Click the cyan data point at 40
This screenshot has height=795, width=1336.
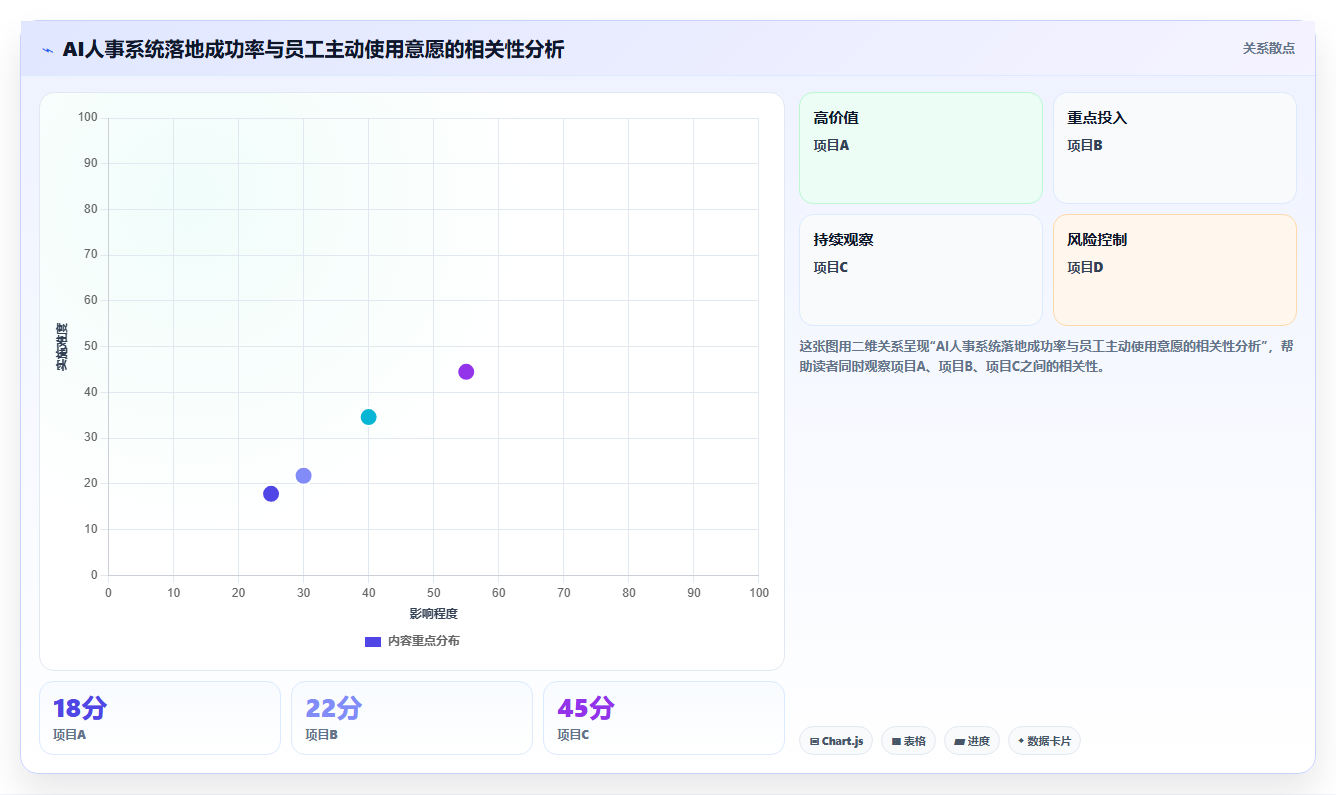coord(368,417)
